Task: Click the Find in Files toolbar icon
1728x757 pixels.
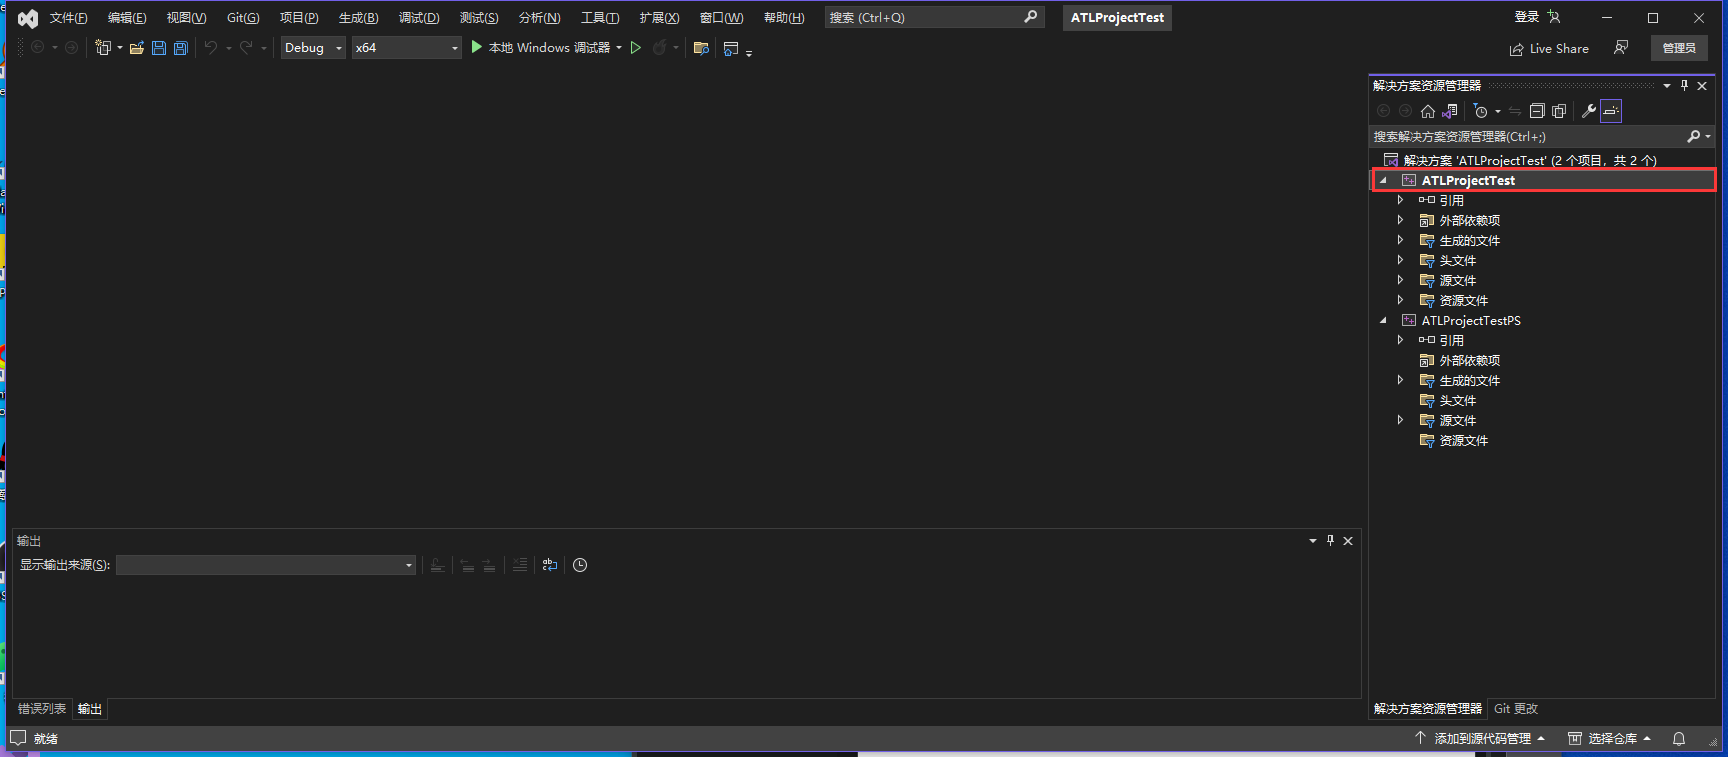Action: 701,48
